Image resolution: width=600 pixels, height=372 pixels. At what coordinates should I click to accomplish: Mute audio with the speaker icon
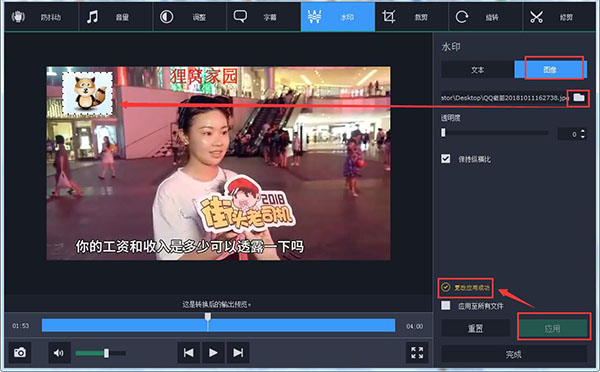59,352
